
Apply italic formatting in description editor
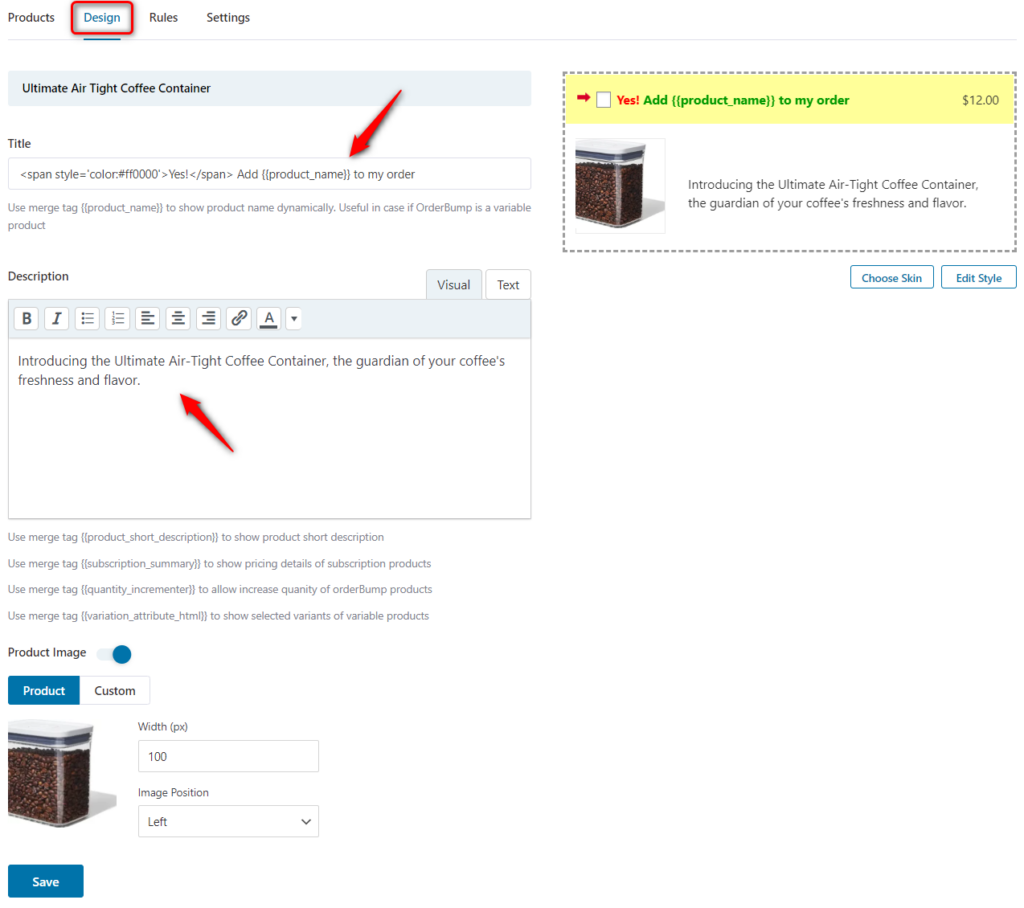(57, 319)
